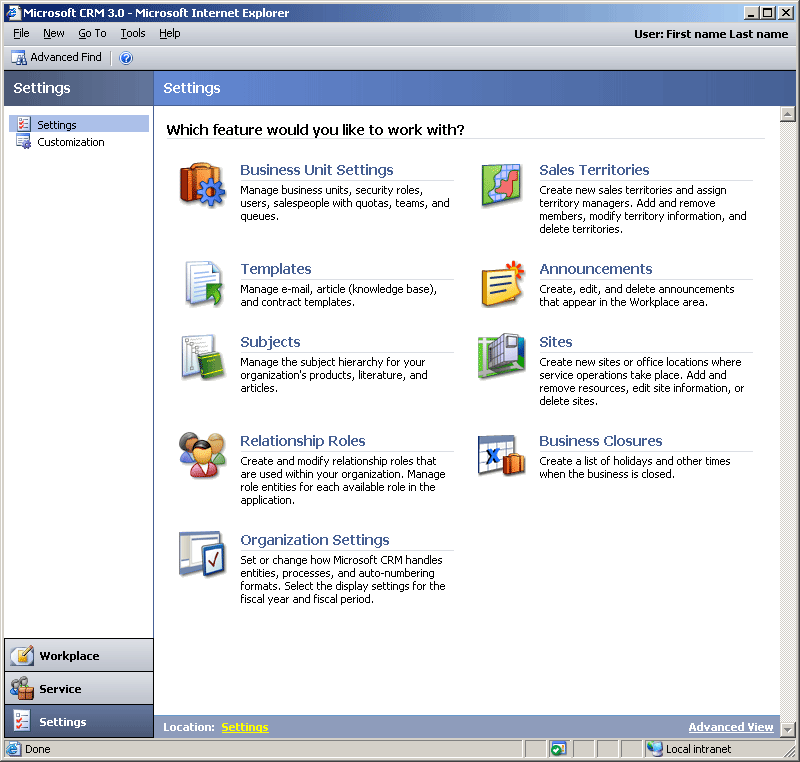
Task: Click the Sales Territories map icon
Action: click(501, 184)
